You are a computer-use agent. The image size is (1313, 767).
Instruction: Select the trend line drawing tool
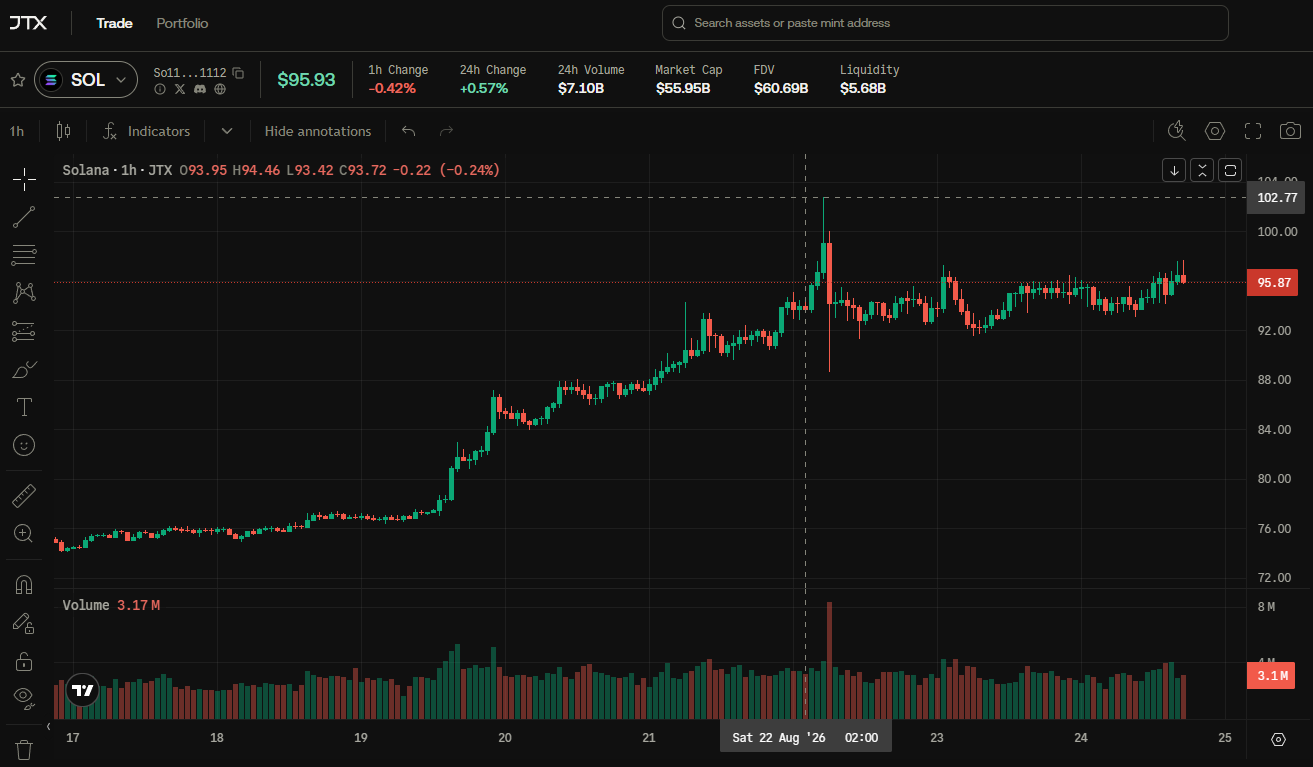coord(24,217)
